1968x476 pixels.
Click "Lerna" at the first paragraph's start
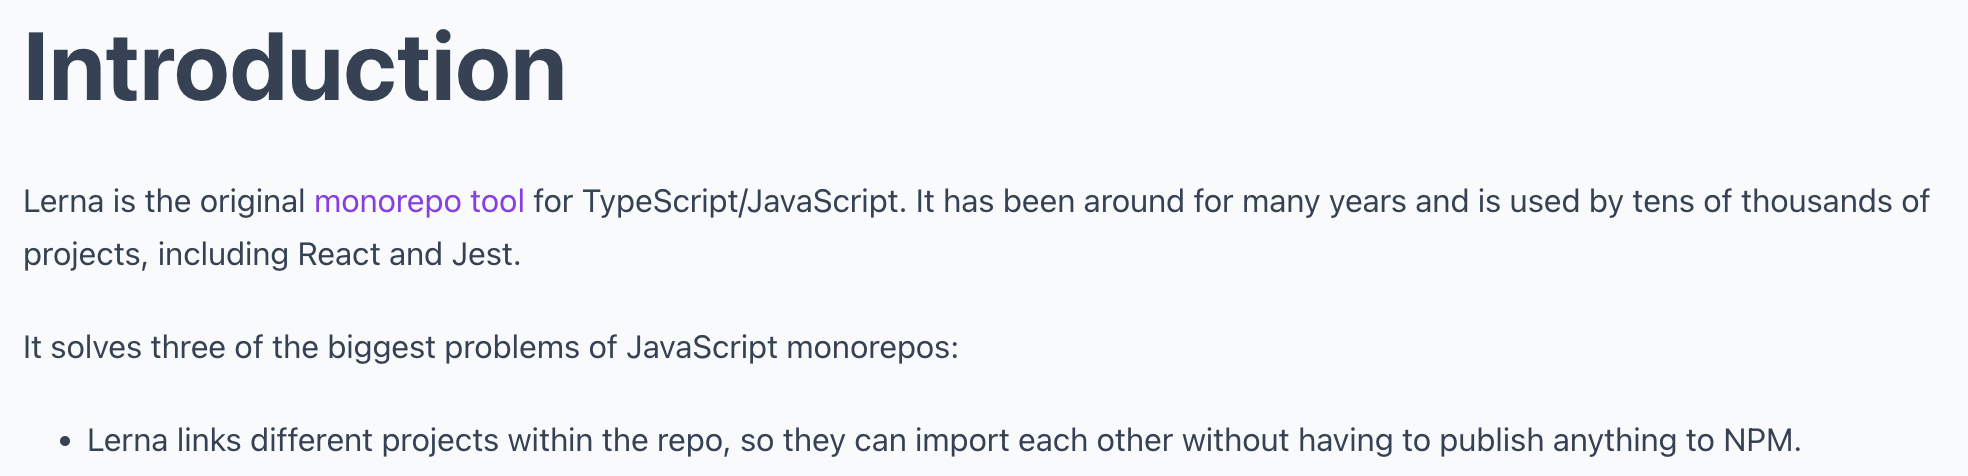pos(63,202)
